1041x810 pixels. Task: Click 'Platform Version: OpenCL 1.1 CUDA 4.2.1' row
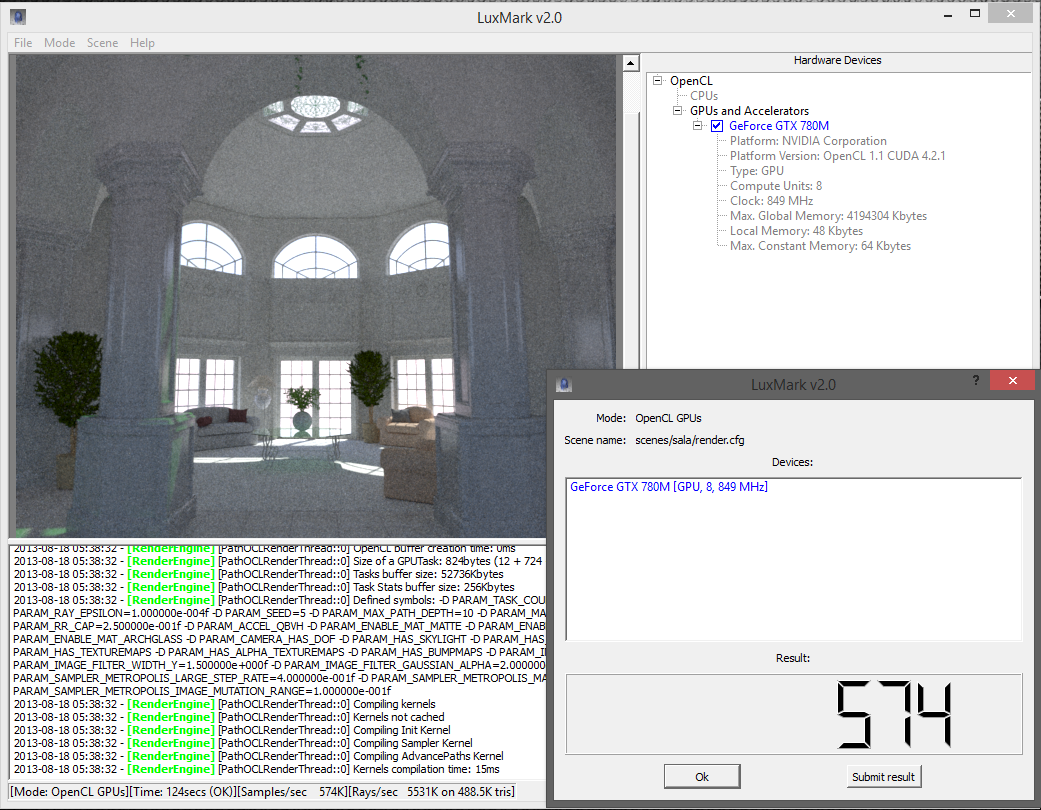pos(837,156)
